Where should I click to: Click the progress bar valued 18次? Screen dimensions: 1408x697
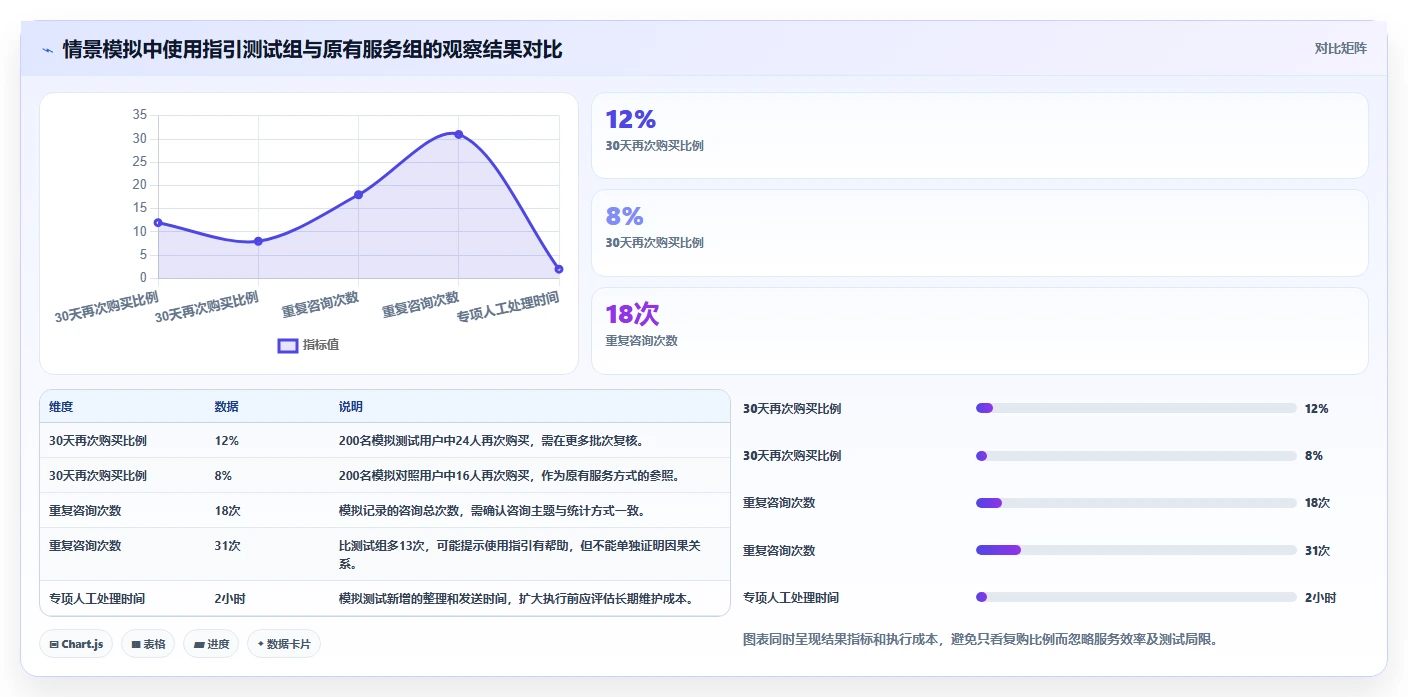coord(1136,503)
